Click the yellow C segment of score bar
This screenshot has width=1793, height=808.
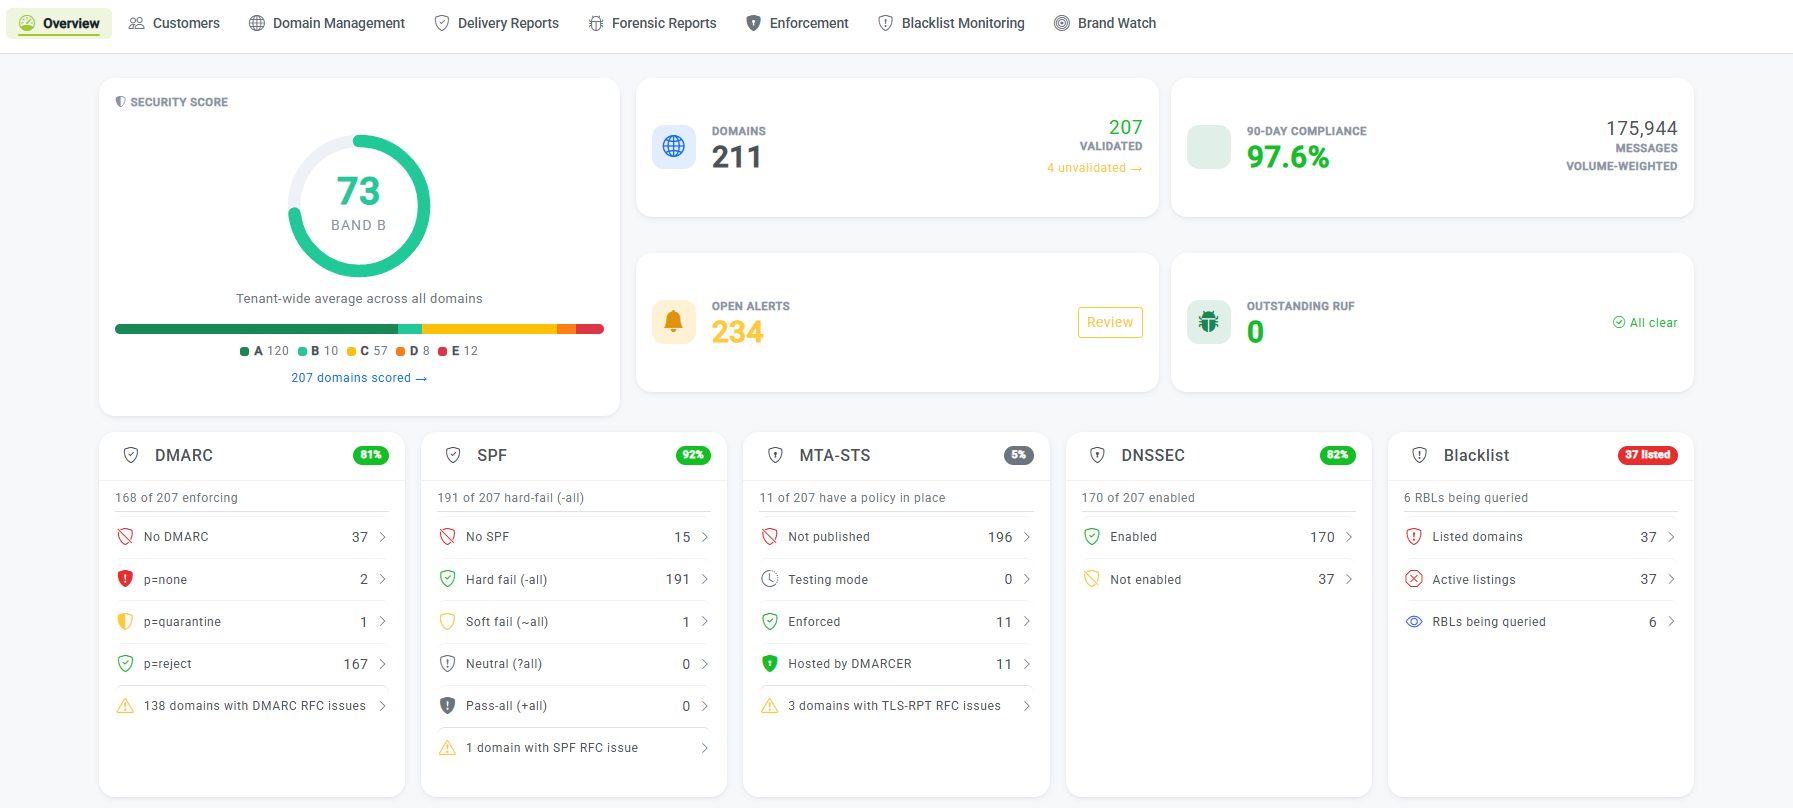489,329
